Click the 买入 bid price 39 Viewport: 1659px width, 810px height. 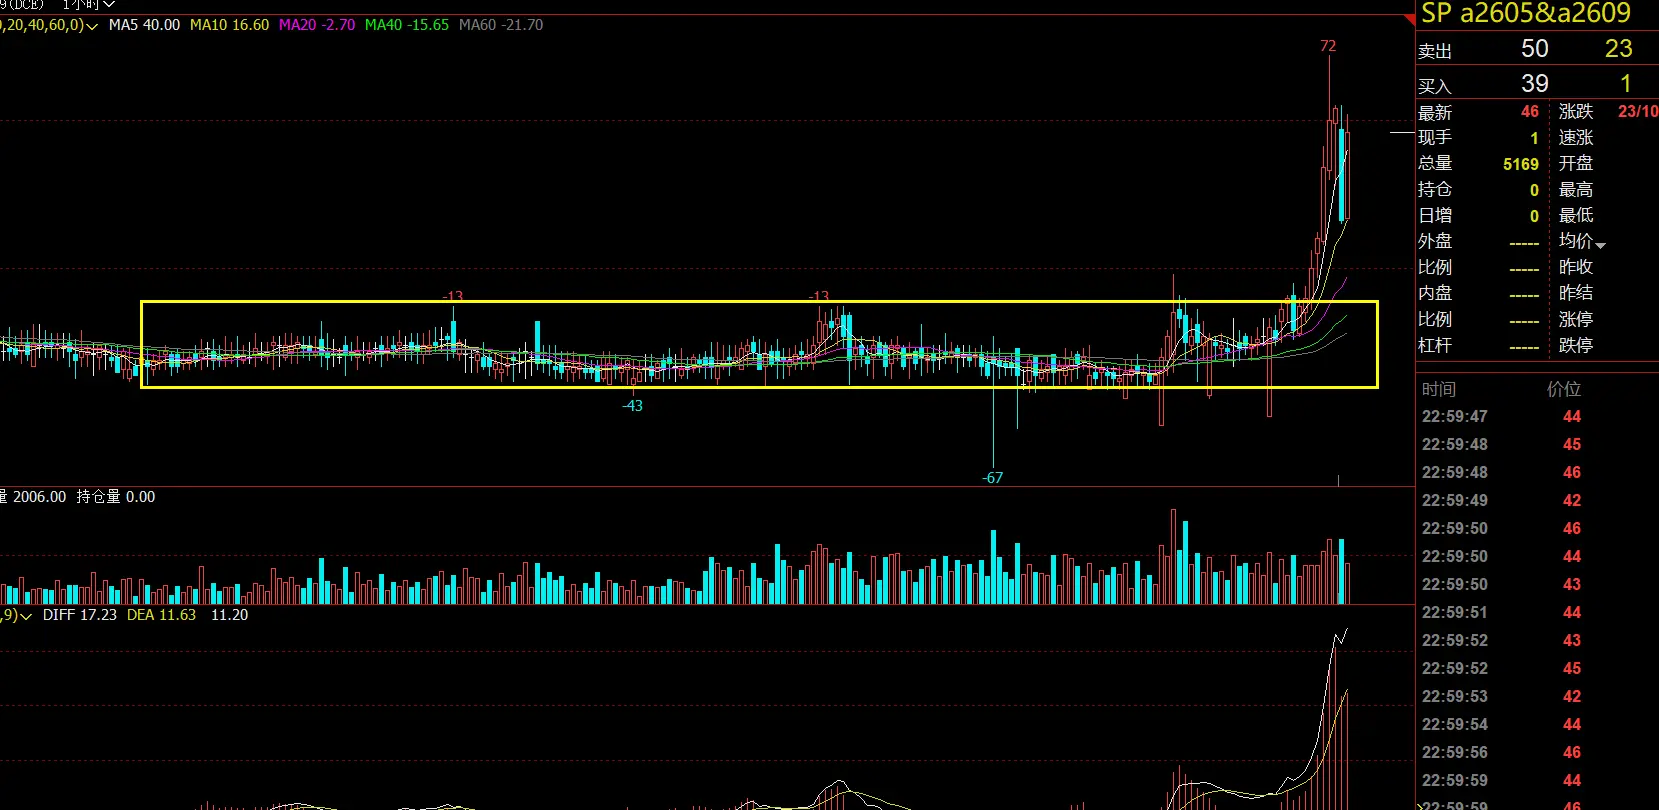click(x=1534, y=84)
